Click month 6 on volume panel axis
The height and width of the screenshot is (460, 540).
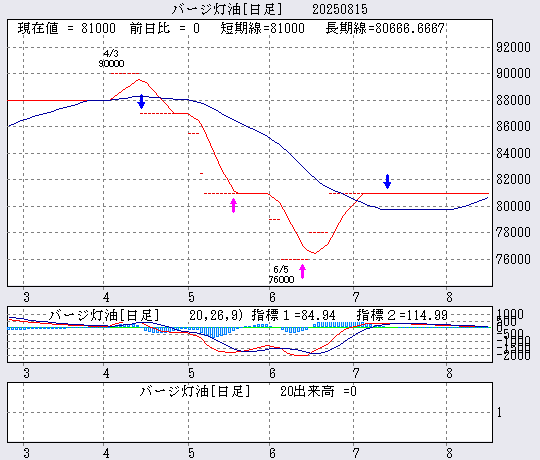272,453
